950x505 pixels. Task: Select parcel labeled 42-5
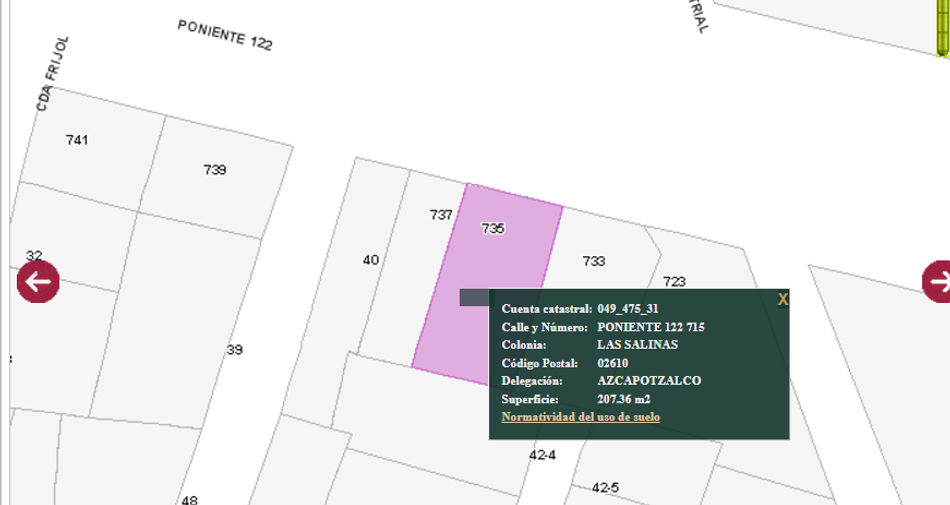point(605,487)
